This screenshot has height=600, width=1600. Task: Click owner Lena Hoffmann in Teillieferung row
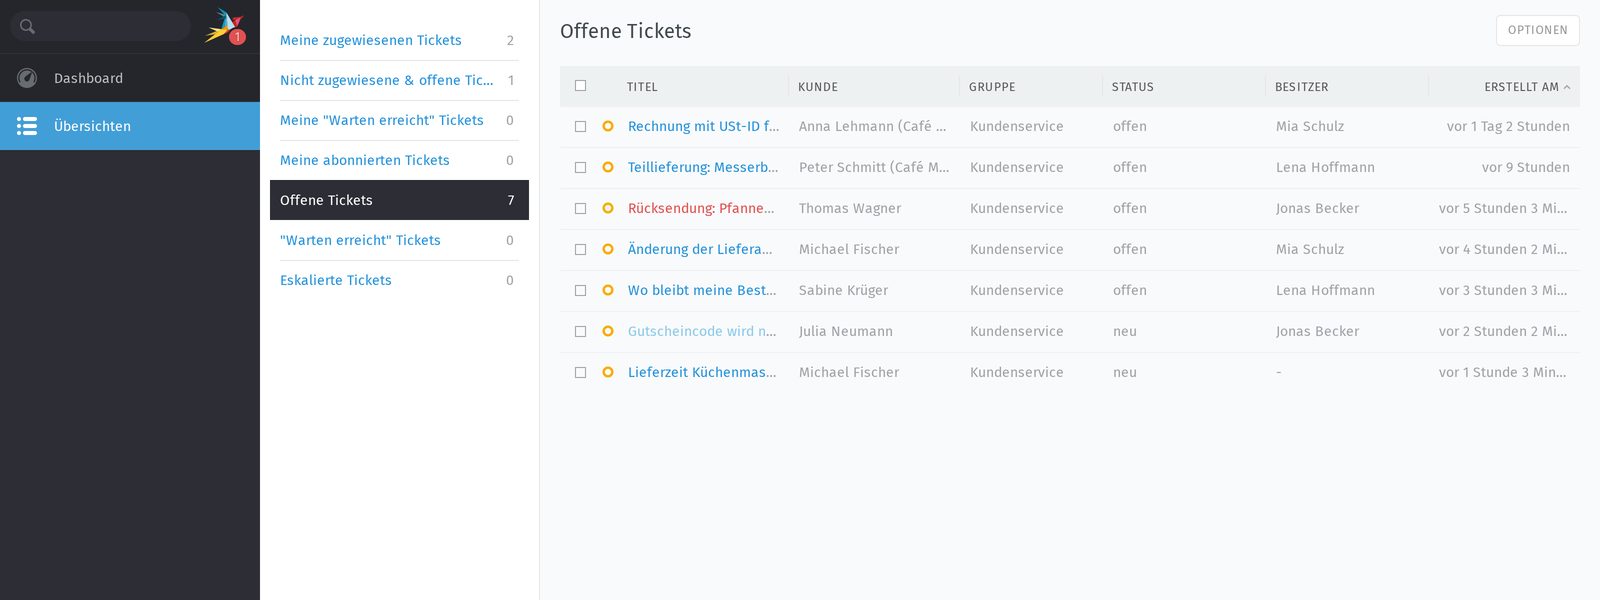point(1325,167)
